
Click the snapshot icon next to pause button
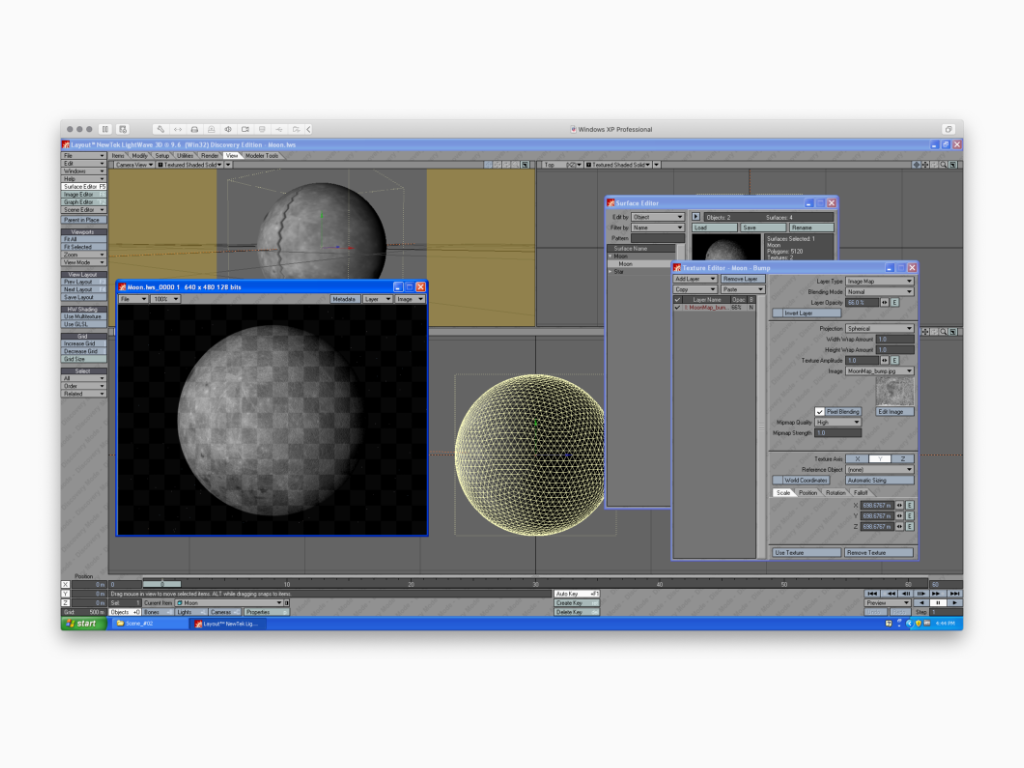pyautogui.click(x=123, y=129)
